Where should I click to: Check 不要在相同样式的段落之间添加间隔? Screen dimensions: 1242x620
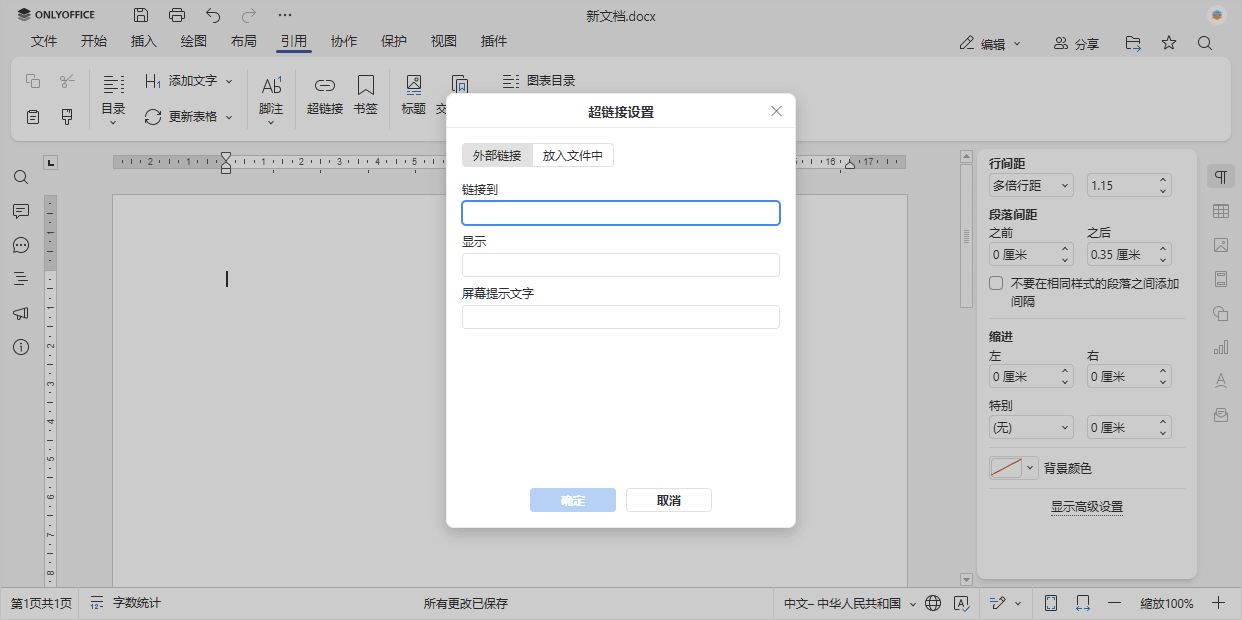coord(996,282)
